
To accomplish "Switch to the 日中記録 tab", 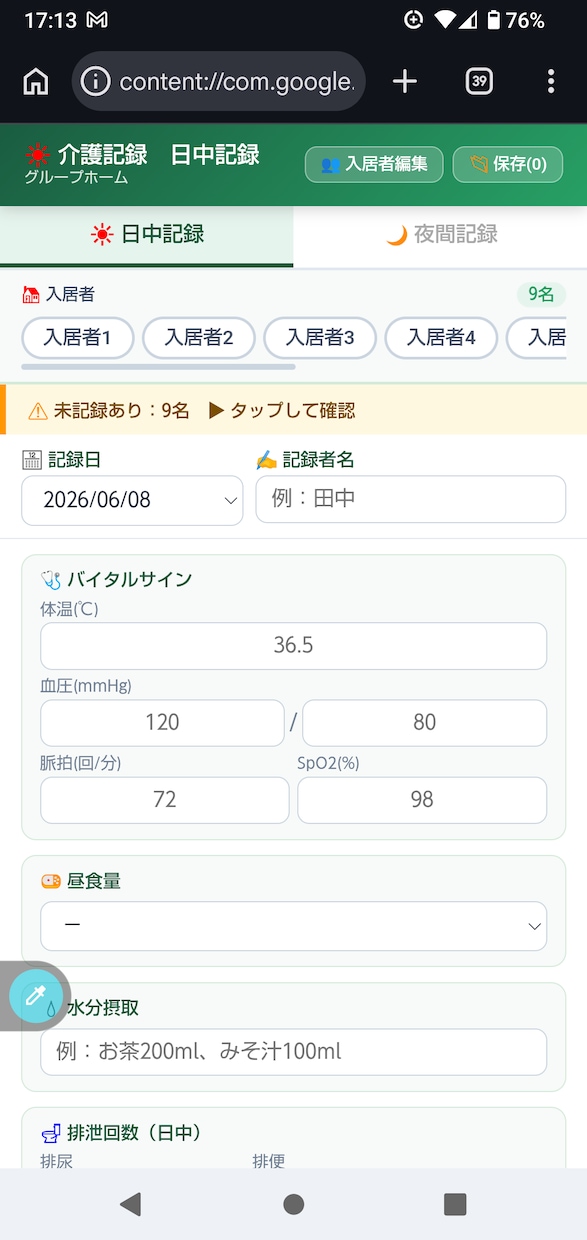I will (147, 235).
